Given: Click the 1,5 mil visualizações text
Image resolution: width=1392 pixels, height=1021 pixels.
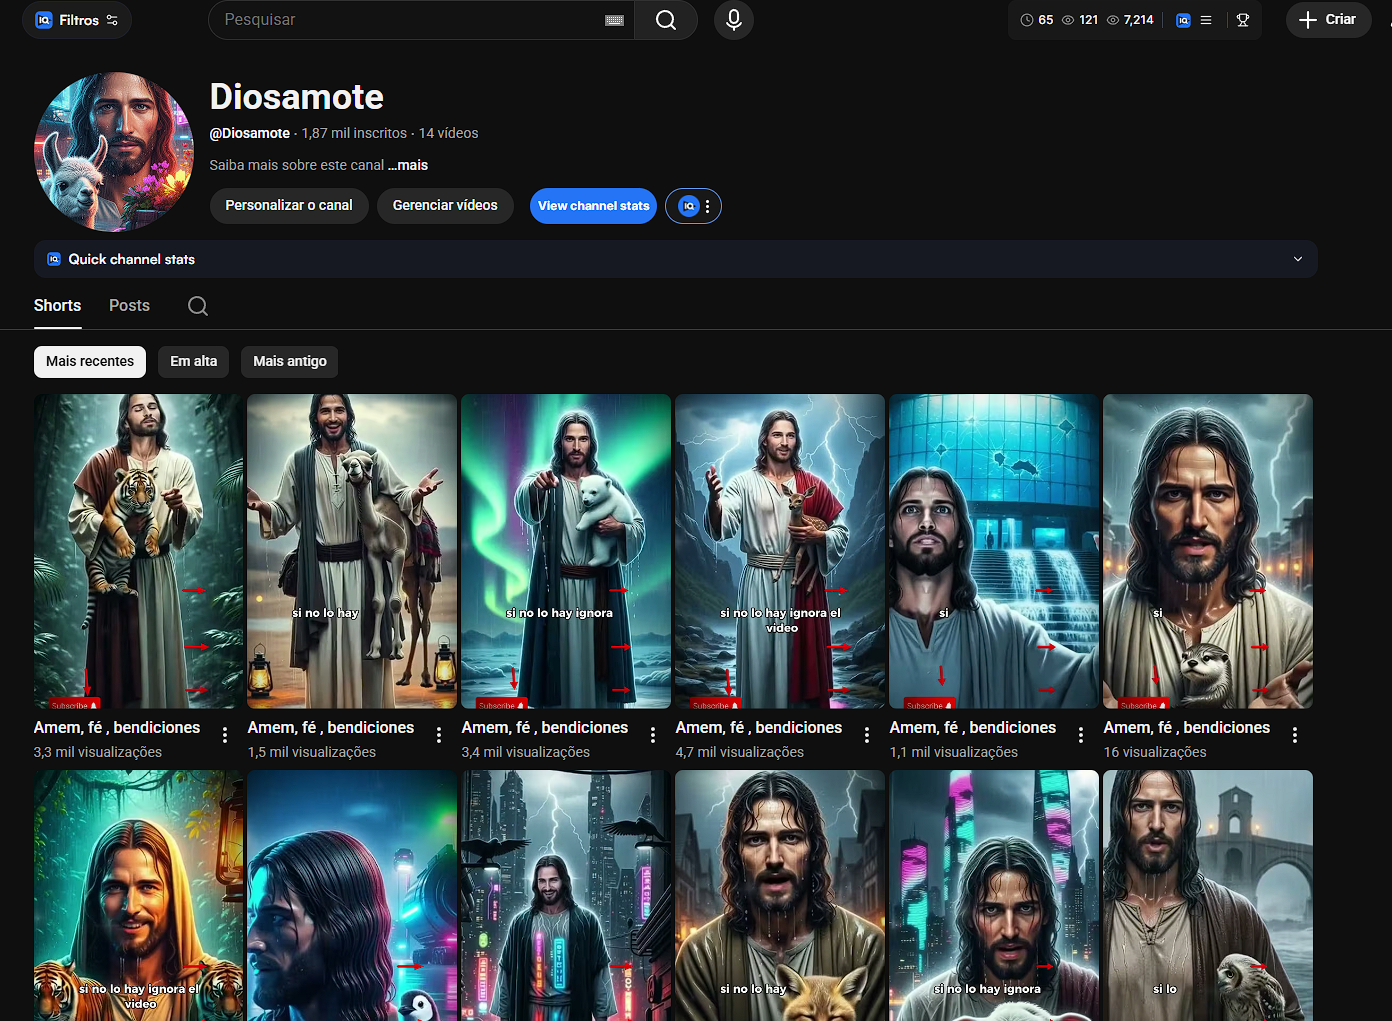Looking at the screenshot, I should pos(312,752).
